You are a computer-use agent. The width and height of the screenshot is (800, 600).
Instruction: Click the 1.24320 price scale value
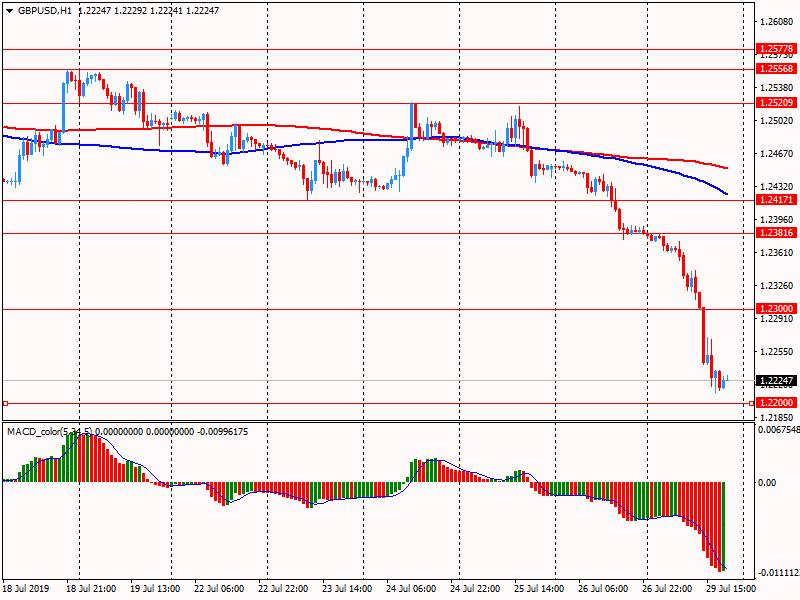777,187
